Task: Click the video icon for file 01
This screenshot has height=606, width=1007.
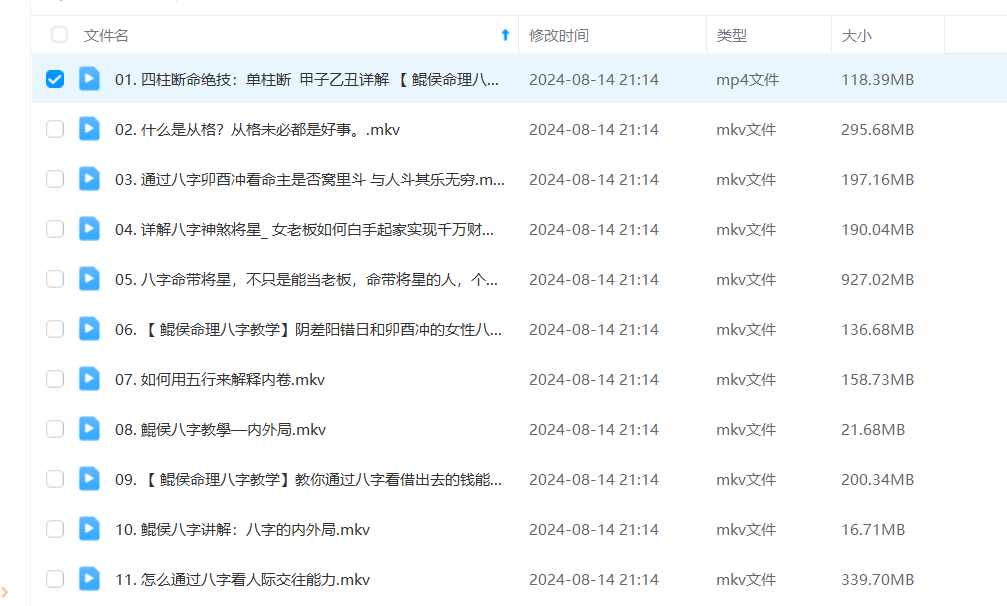Action: click(x=89, y=79)
